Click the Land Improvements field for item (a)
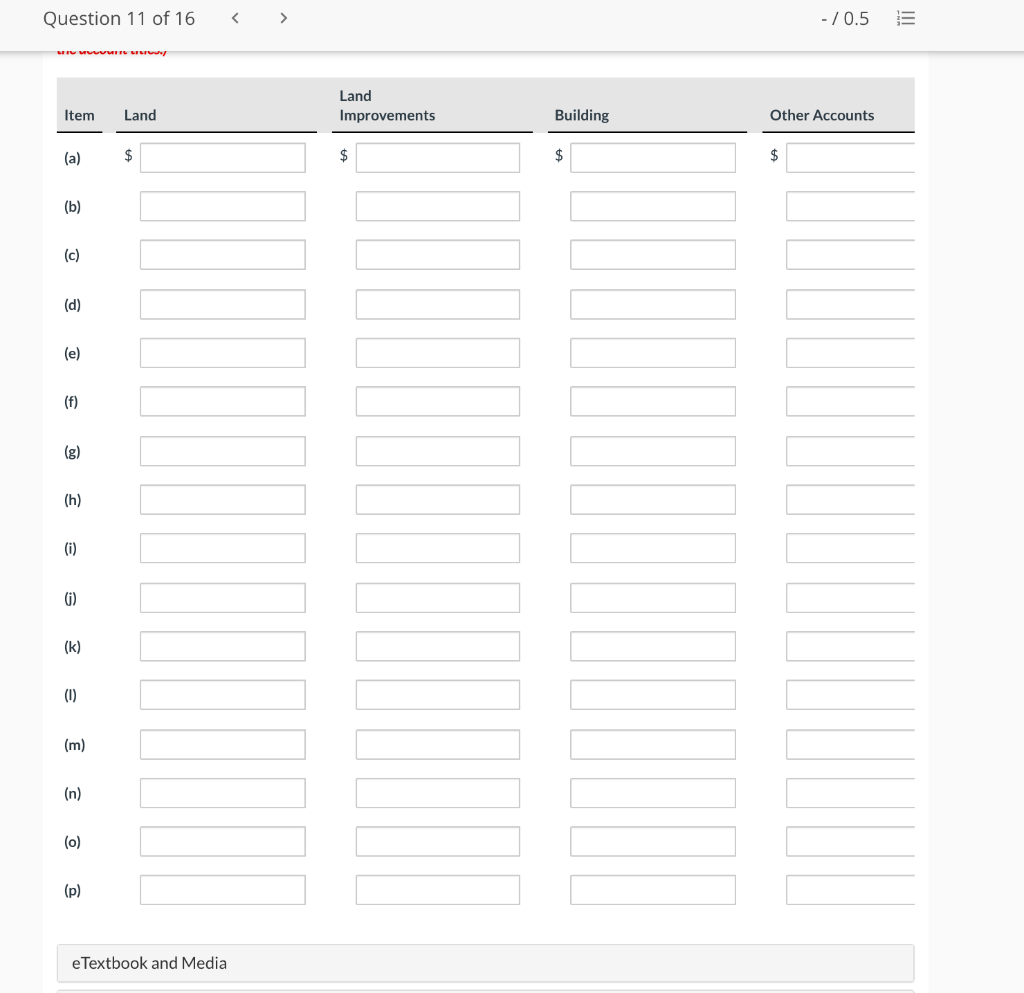Screen dimensions: 1024x993 438,158
